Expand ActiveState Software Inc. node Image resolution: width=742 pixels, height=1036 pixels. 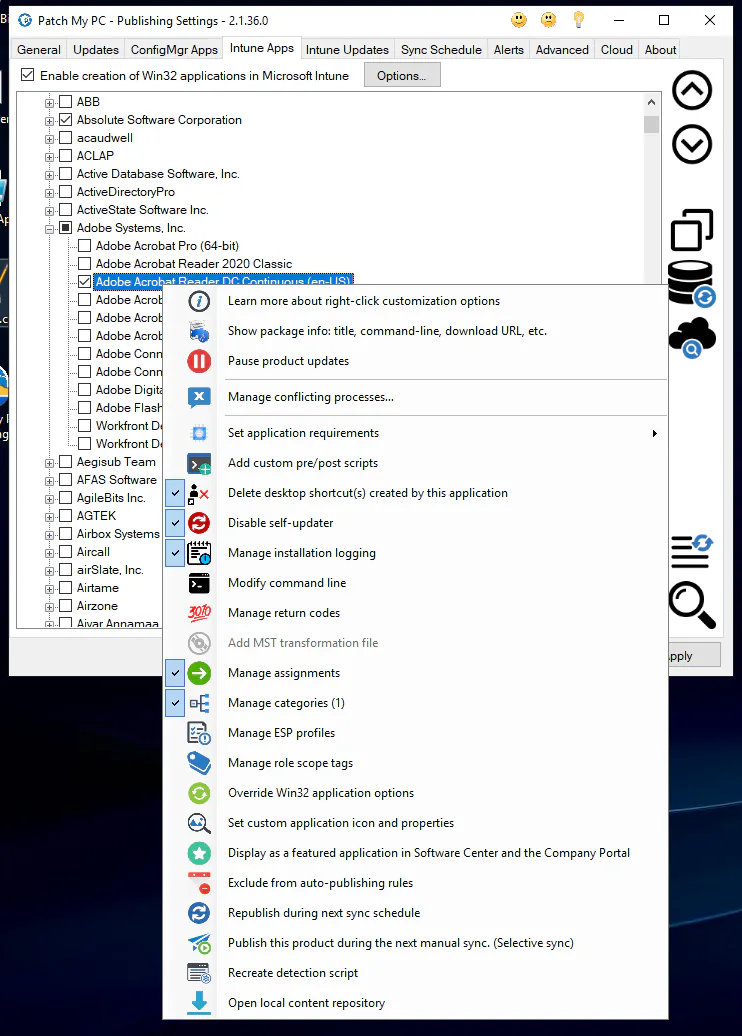50,211
